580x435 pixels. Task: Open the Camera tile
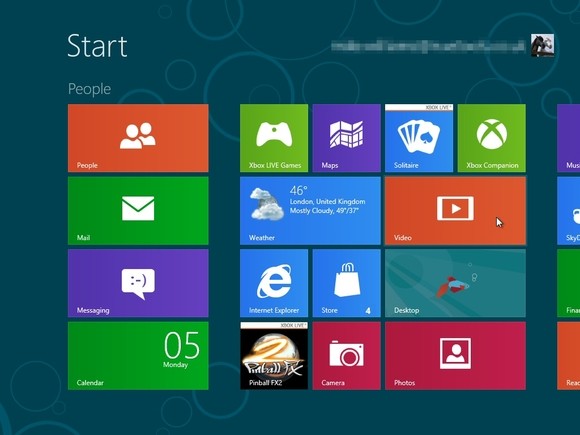click(x=347, y=355)
